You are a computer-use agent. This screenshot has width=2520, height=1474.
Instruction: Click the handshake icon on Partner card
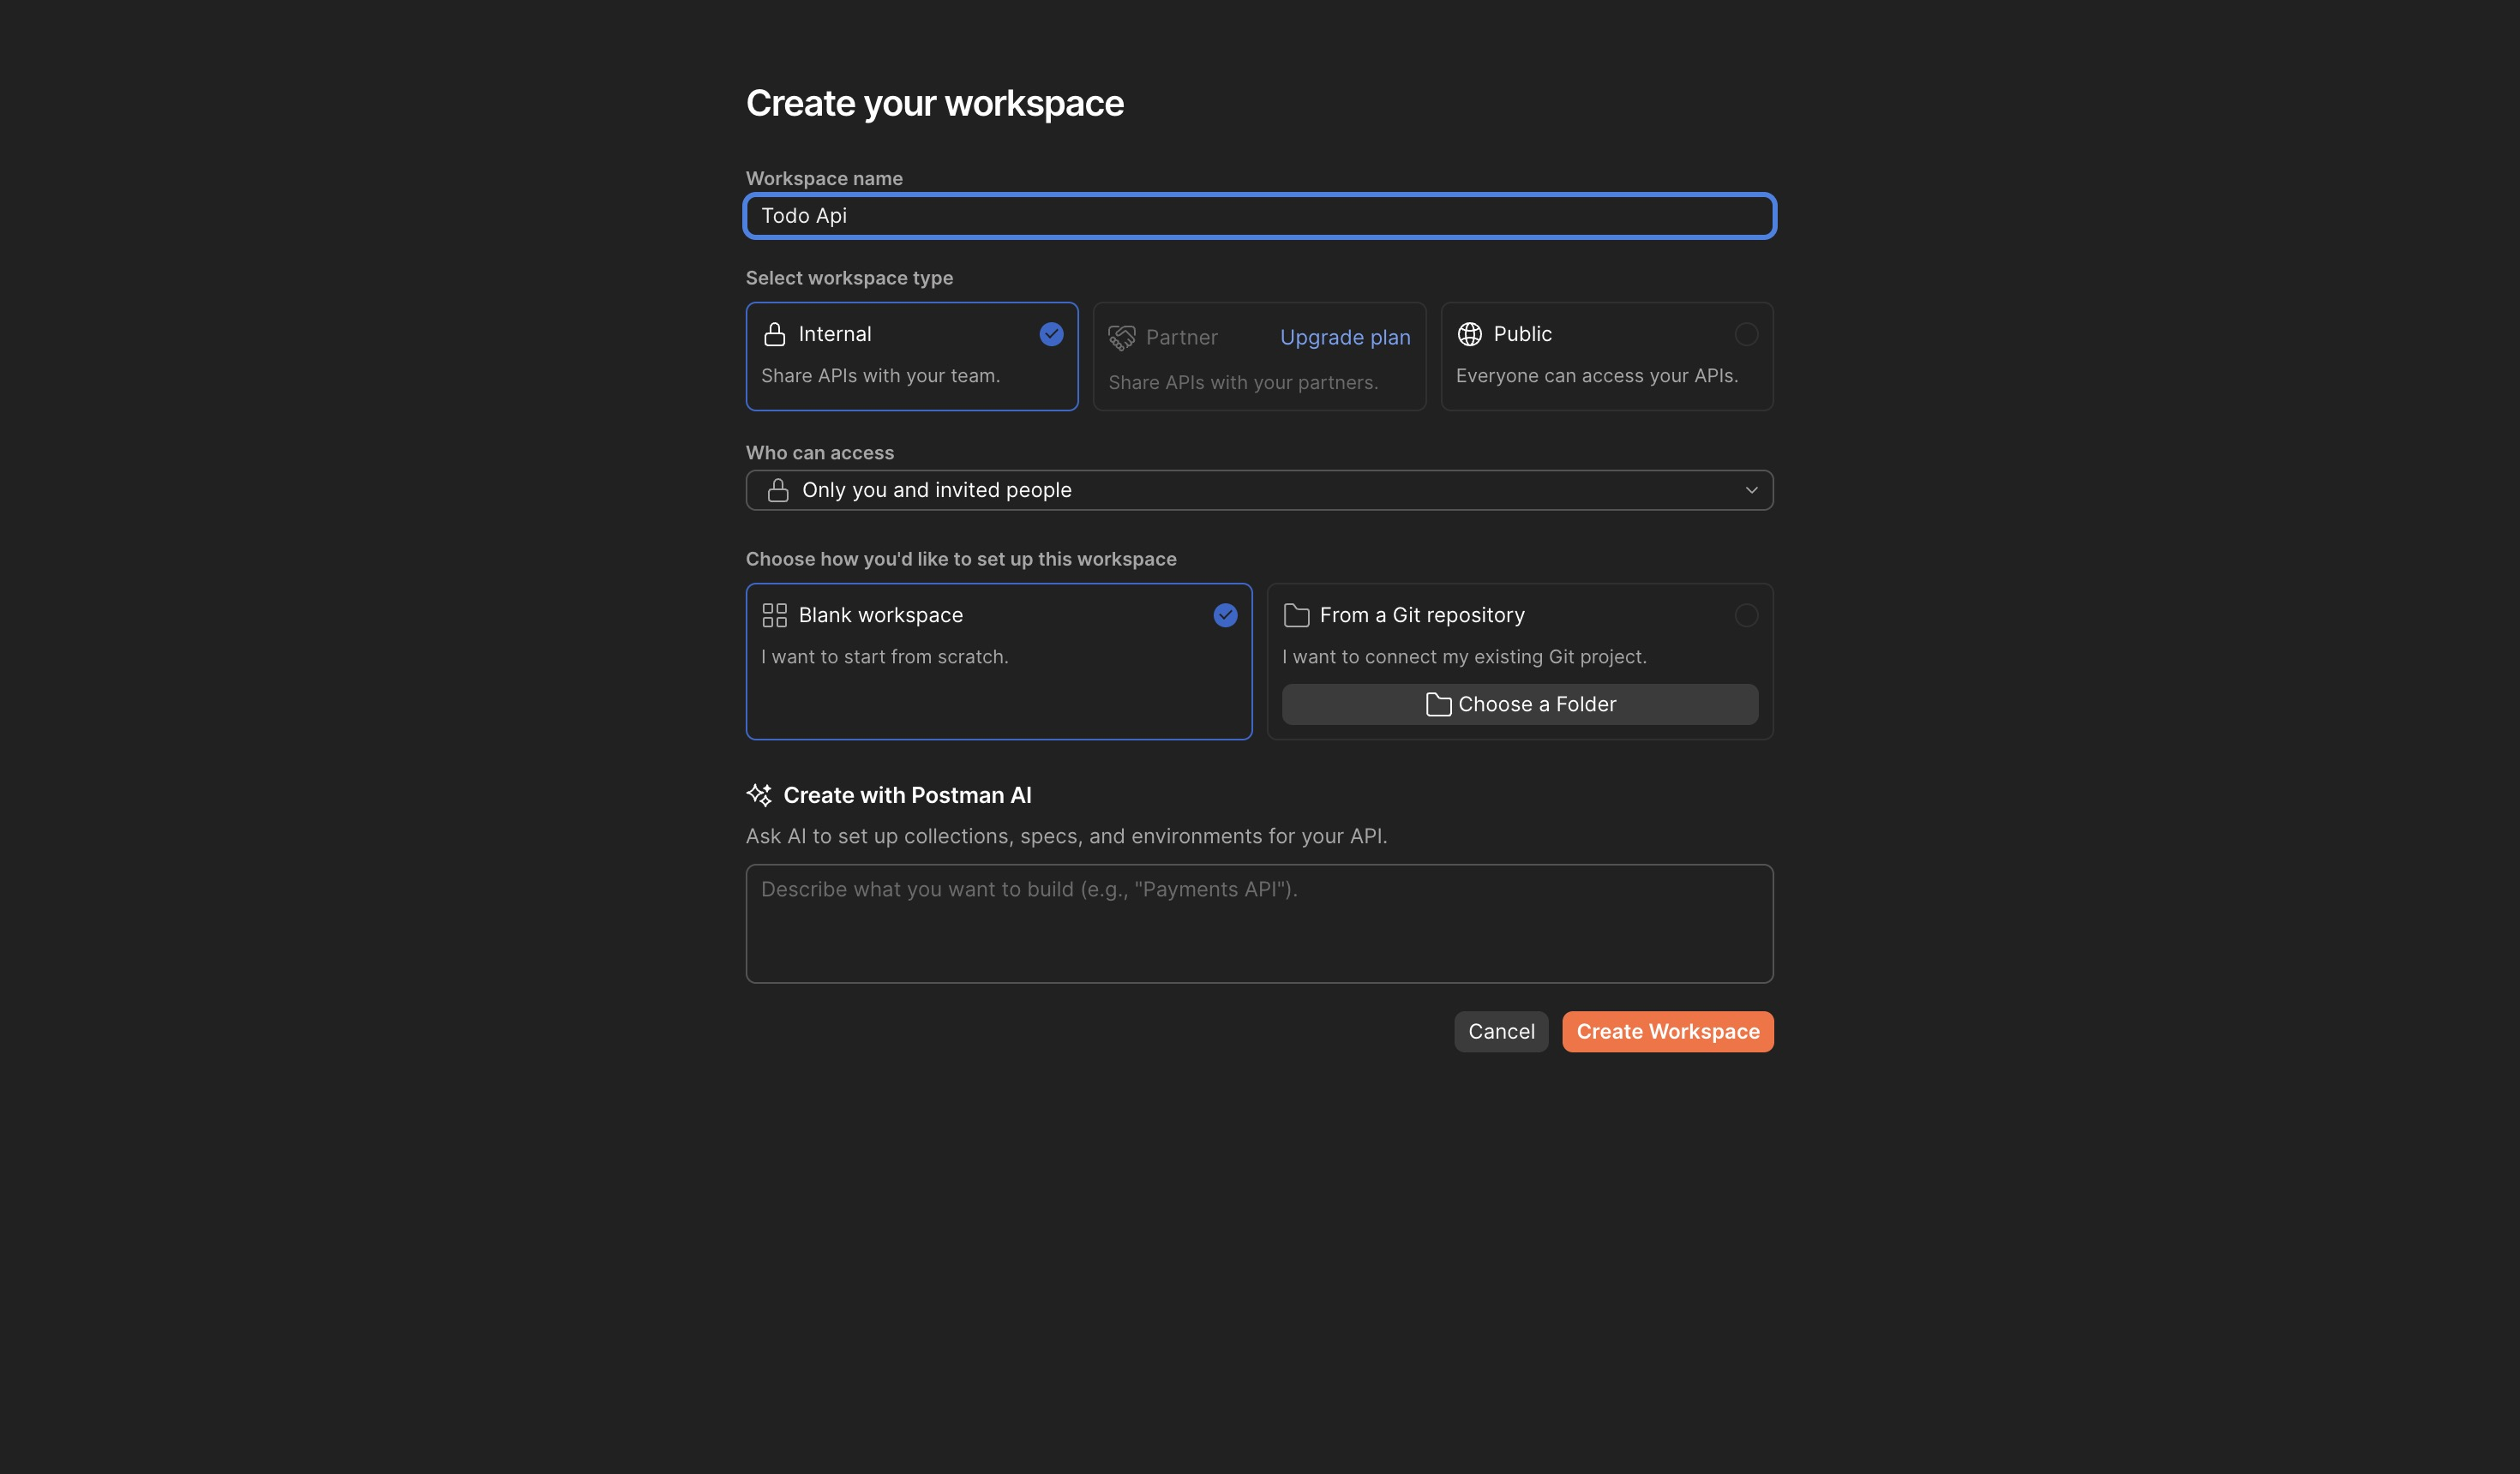pyautogui.click(x=1122, y=338)
